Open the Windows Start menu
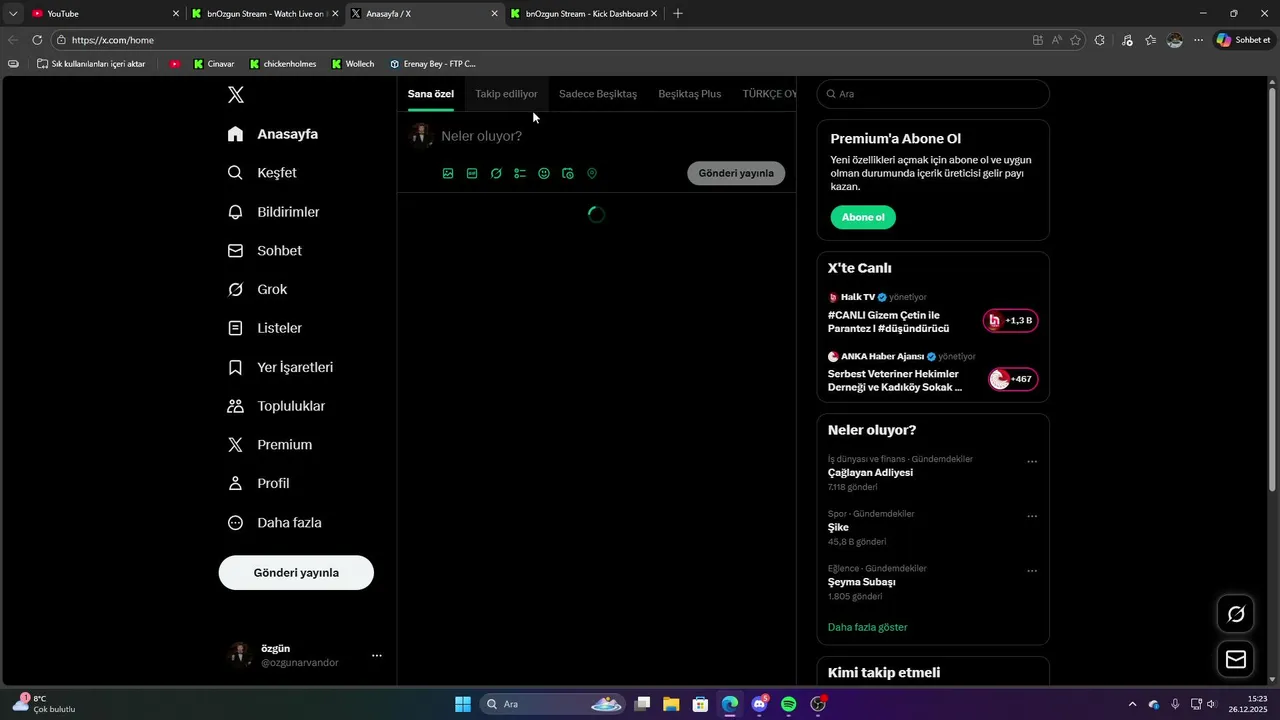Image resolution: width=1280 pixels, height=720 pixels. coord(463,704)
